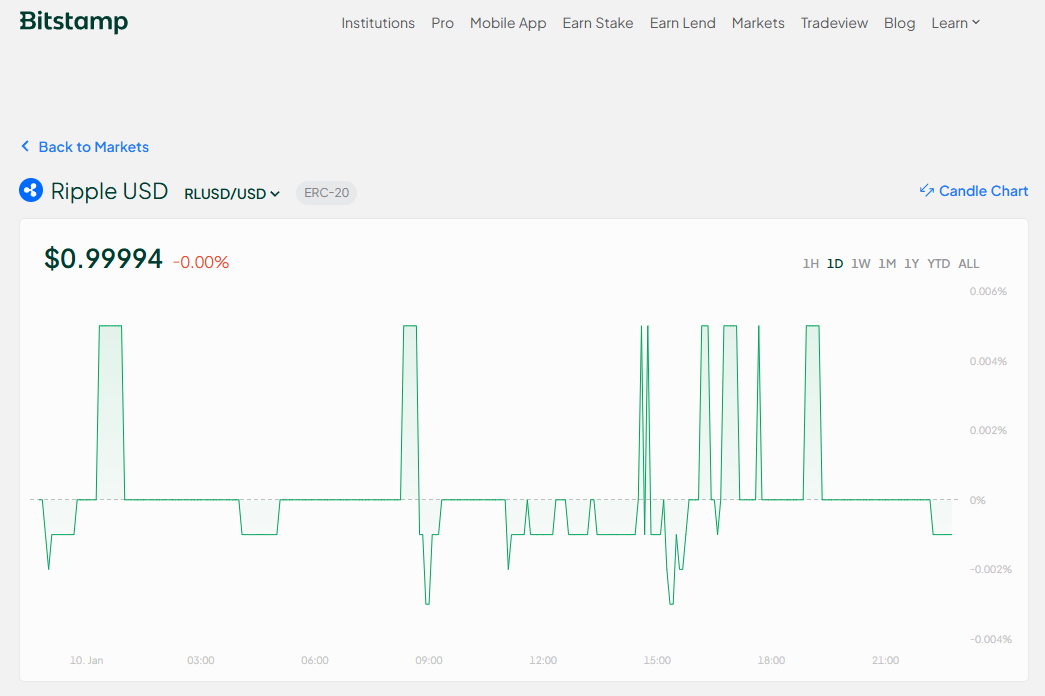This screenshot has height=696, width=1045.
Task: Choose the YTD time range
Action: [938, 263]
